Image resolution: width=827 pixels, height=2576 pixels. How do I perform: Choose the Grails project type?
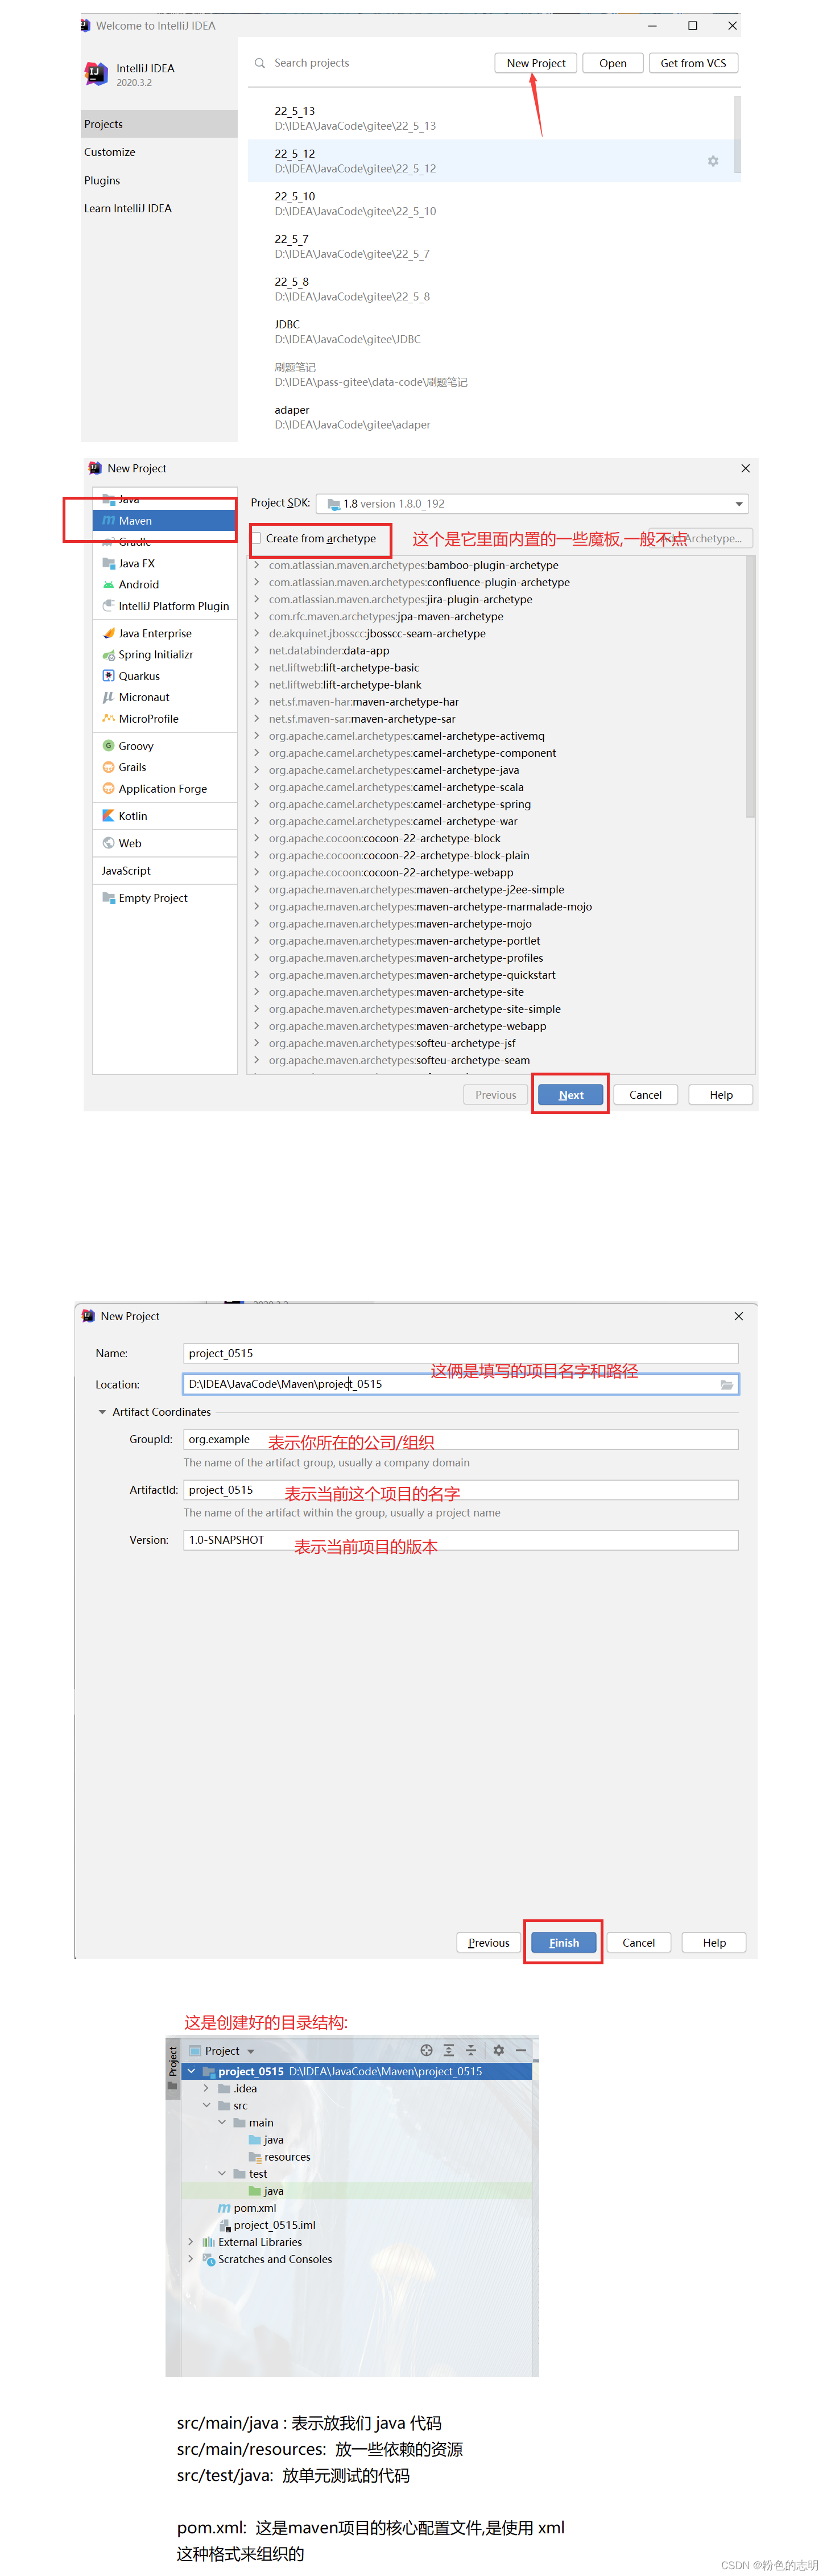(x=124, y=767)
